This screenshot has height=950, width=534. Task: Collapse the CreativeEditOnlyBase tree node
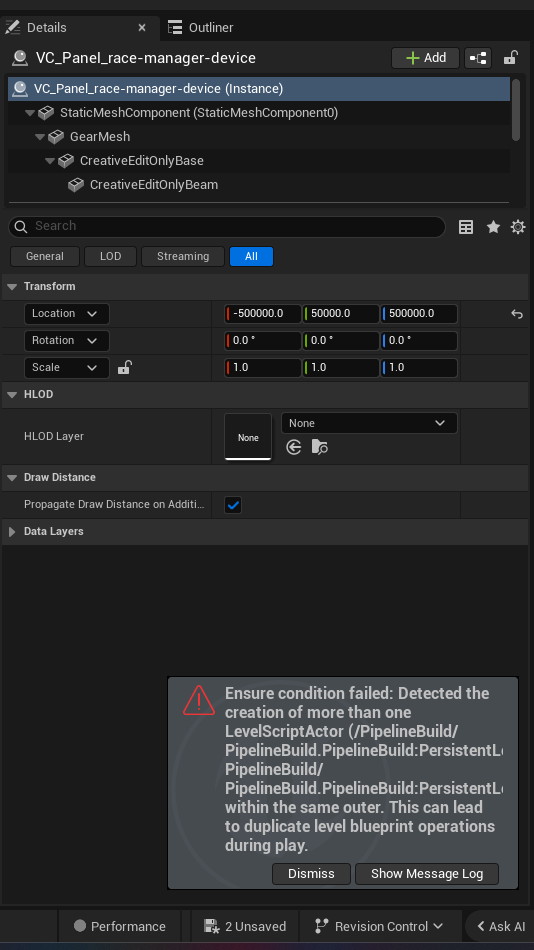tap(50, 161)
